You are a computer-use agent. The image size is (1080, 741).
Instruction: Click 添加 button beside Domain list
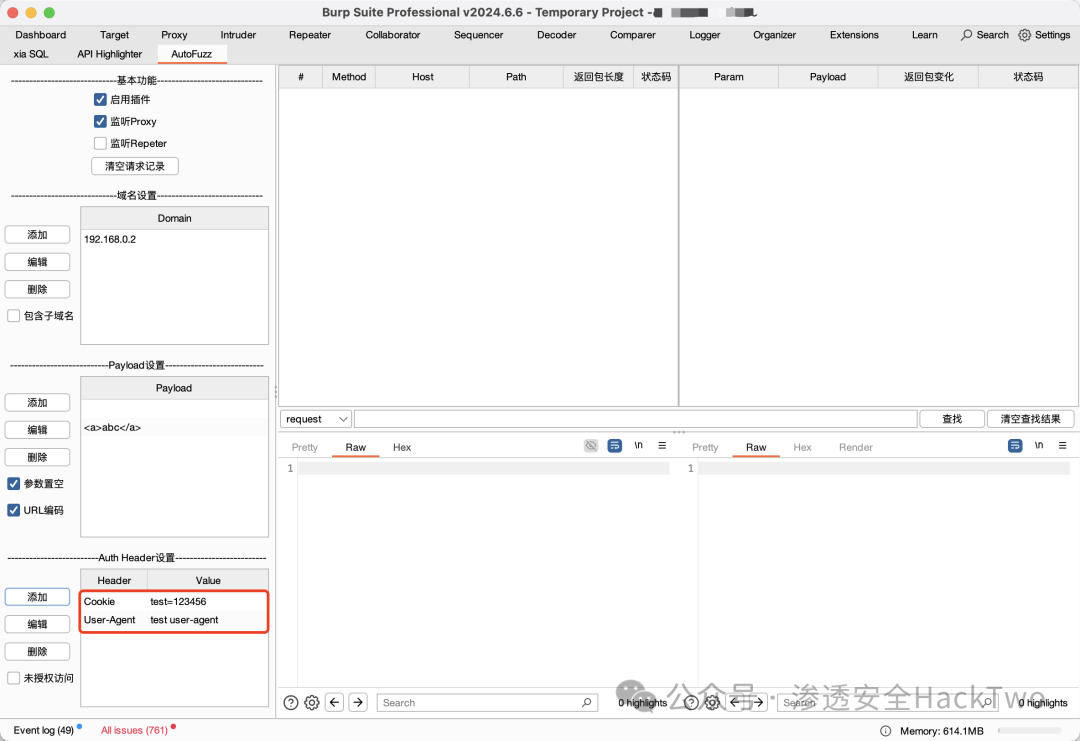pyautogui.click(x=37, y=235)
